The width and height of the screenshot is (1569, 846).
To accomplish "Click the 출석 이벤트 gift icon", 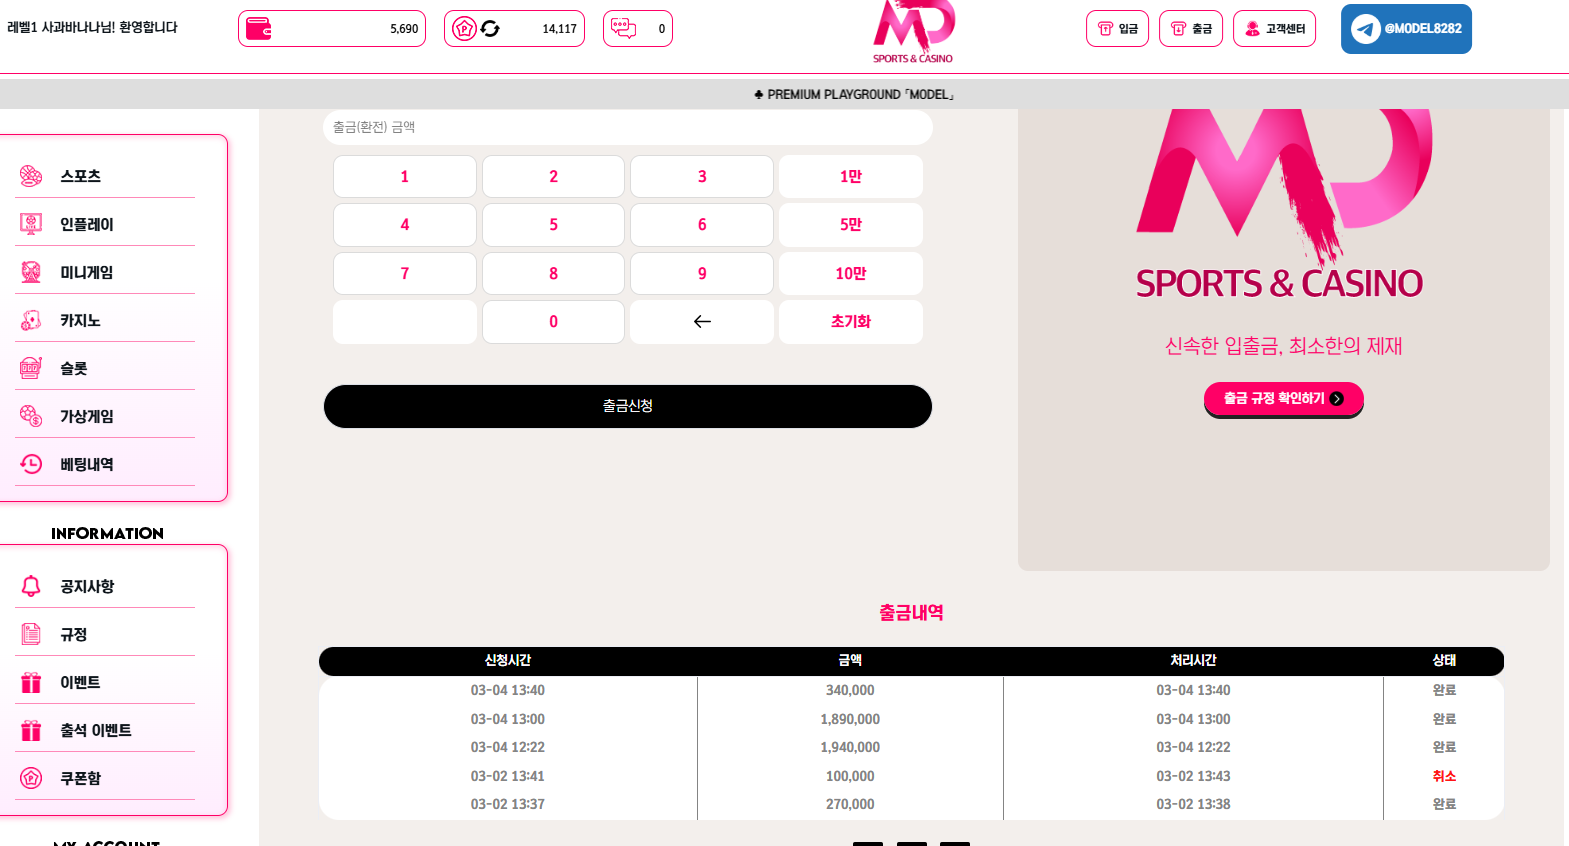I will click(31, 730).
